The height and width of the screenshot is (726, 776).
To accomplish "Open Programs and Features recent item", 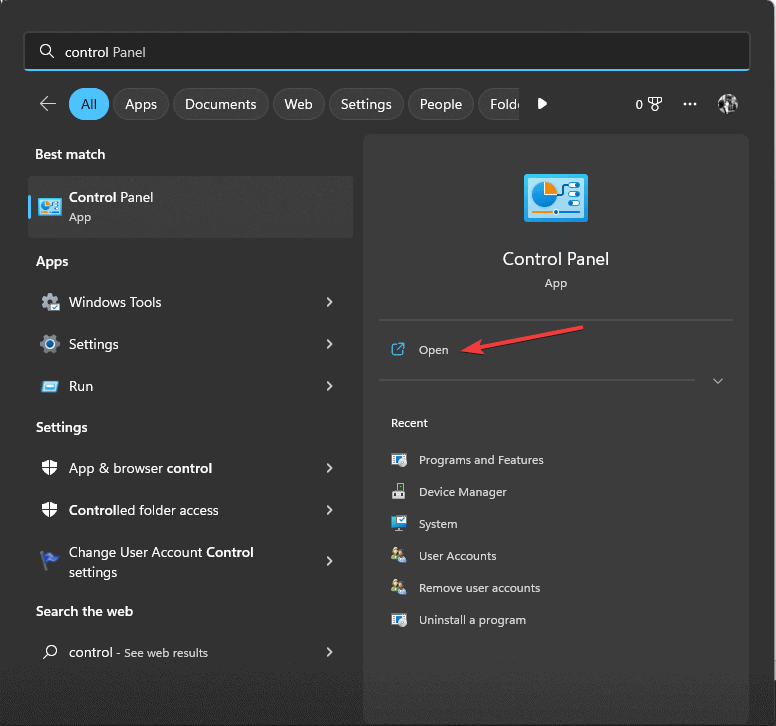I will point(481,460).
